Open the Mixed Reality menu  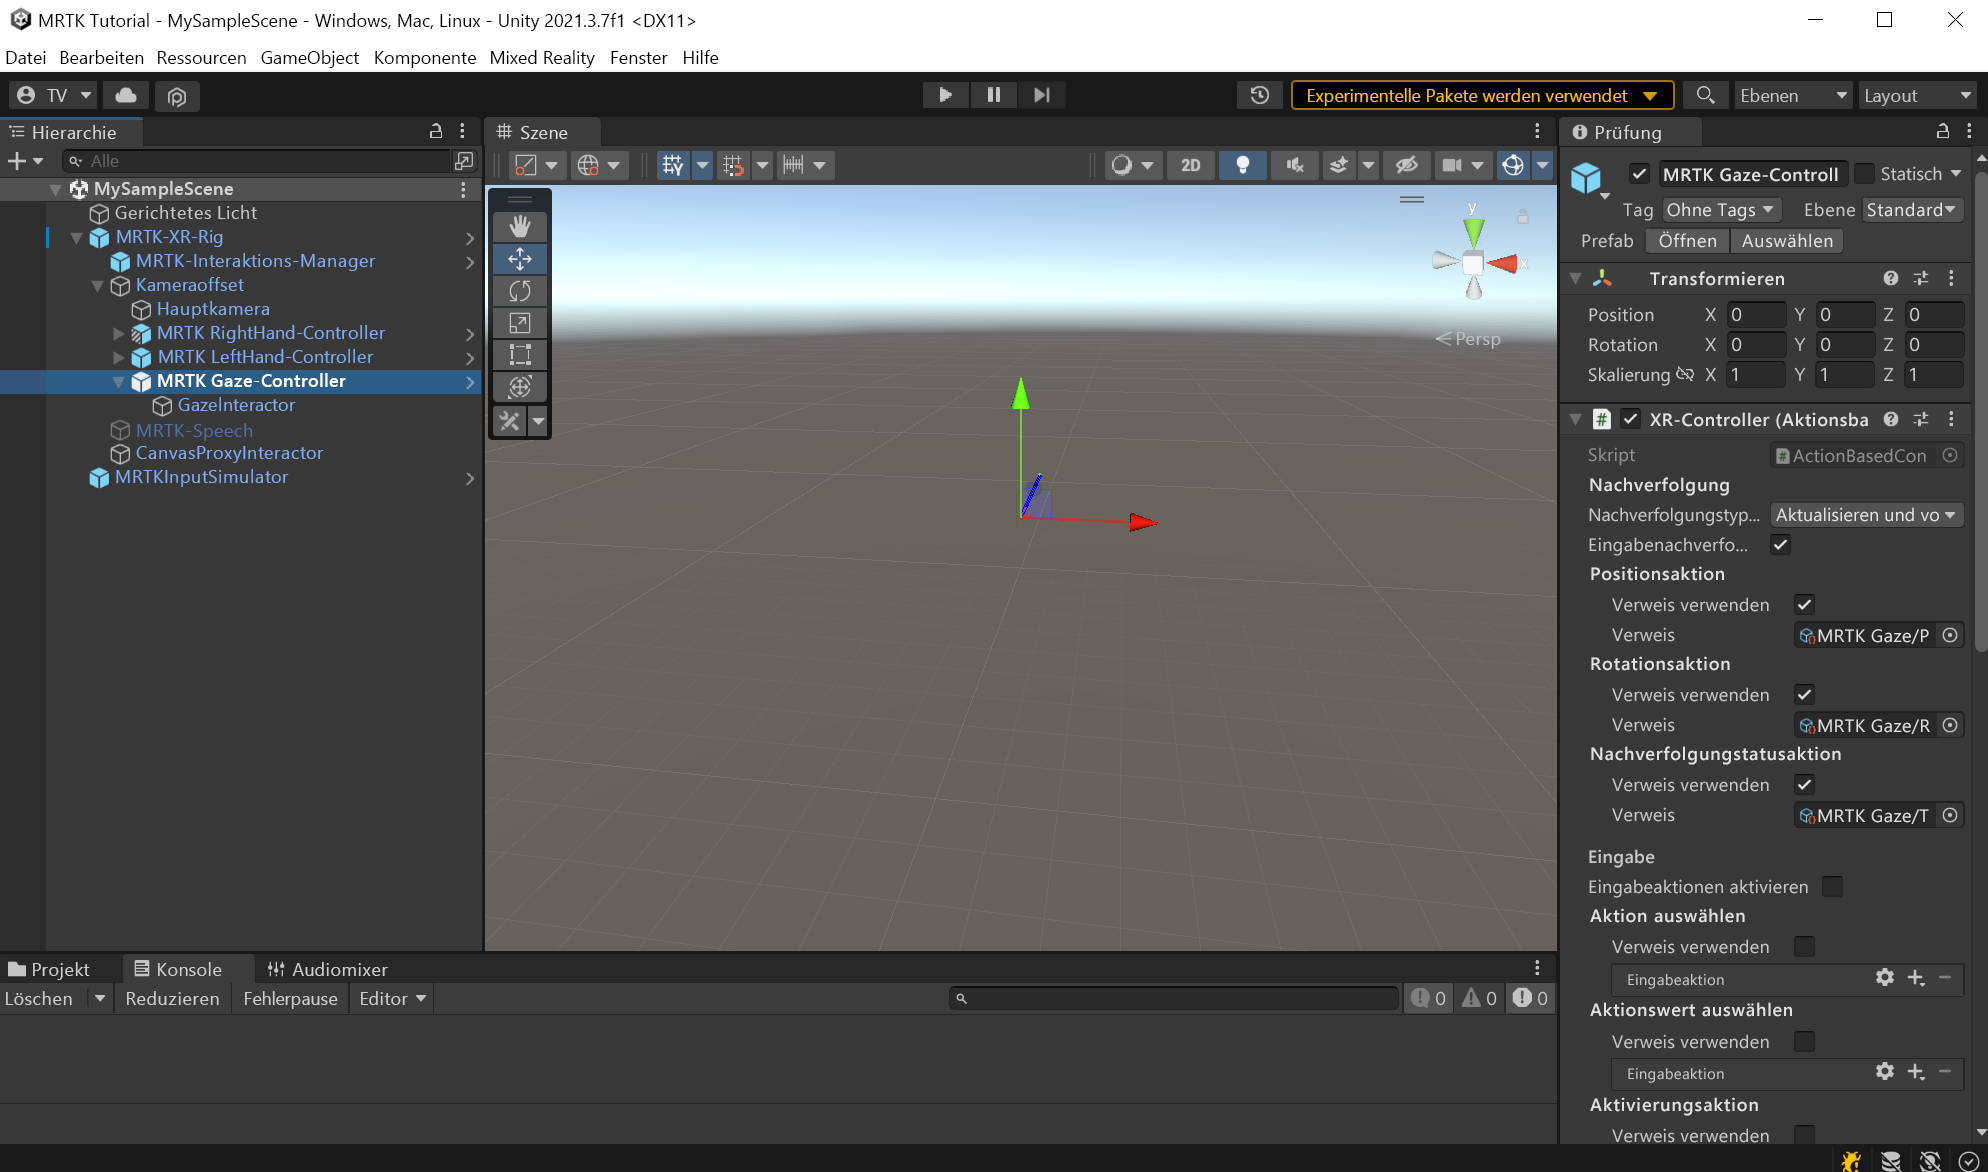point(542,57)
